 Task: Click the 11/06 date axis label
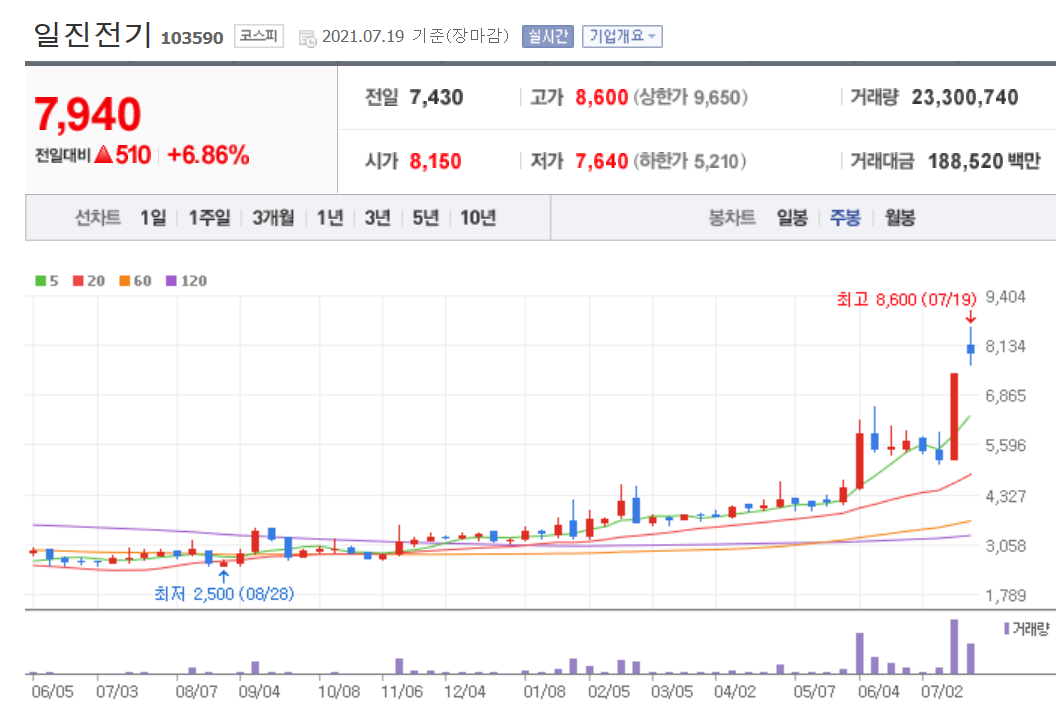[402, 692]
